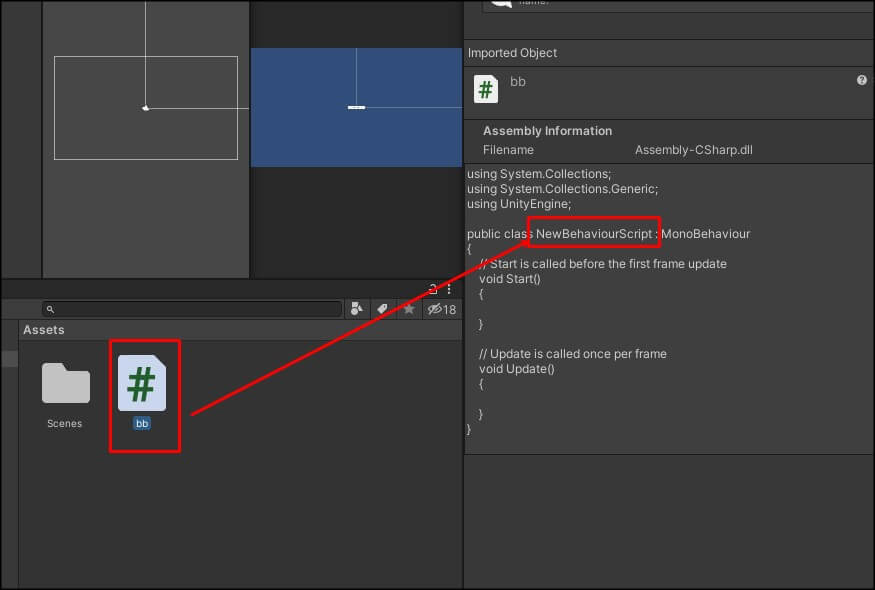Open the Project panel three-dot options menu
Screen dimensions: 875x590
449,289
